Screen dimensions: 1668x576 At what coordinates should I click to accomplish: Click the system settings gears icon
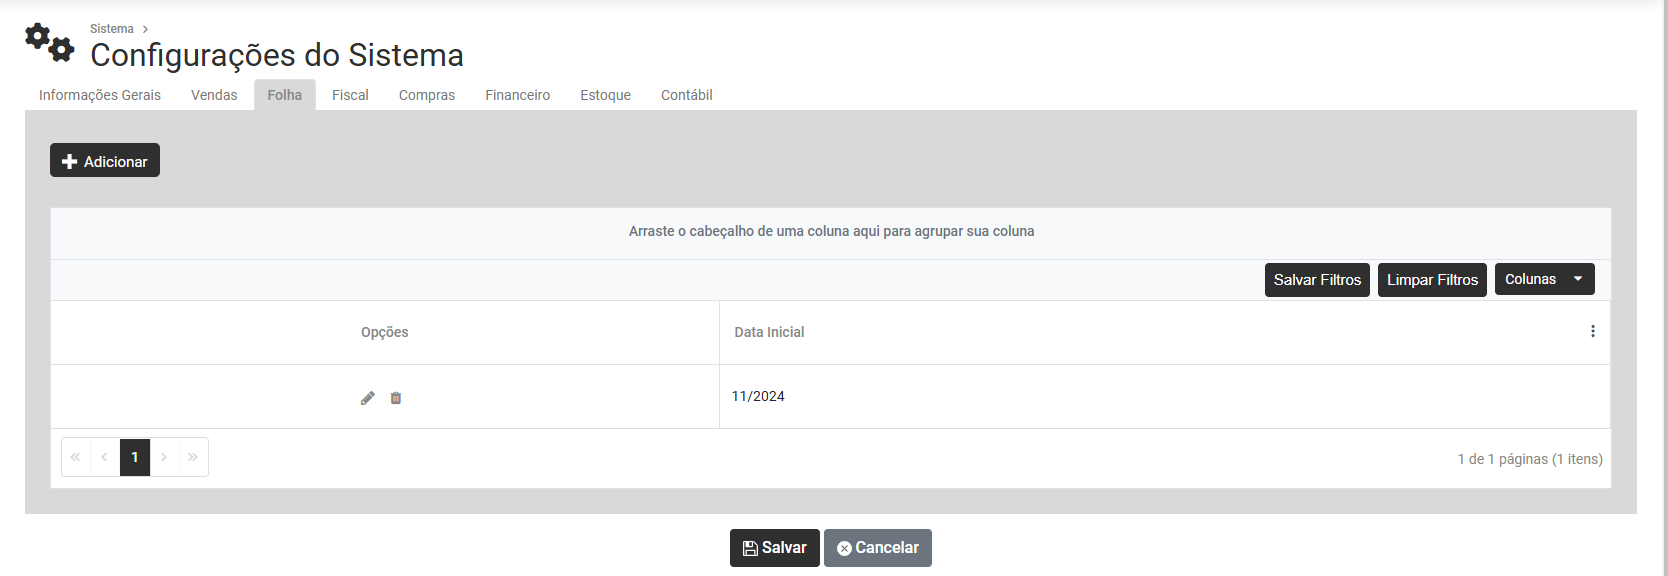click(x=49, y=42)
